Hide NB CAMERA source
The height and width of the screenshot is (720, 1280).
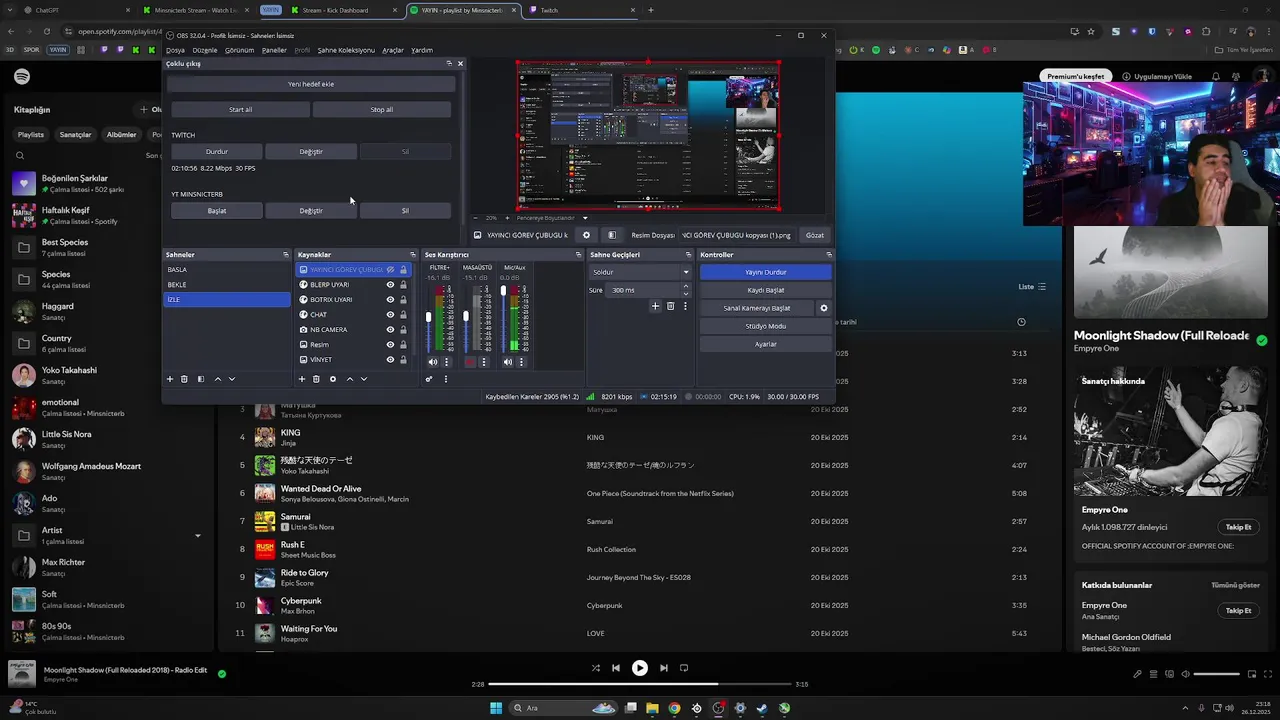(x=390, y=330)
